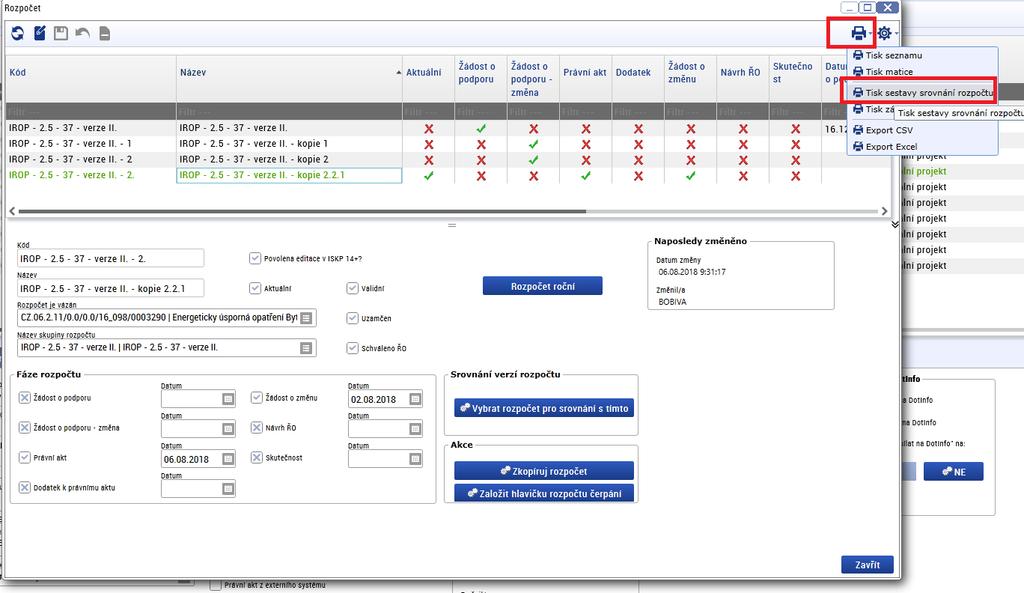Toggle the Schváleno ŘO checkbox

[x=353, y=348]
